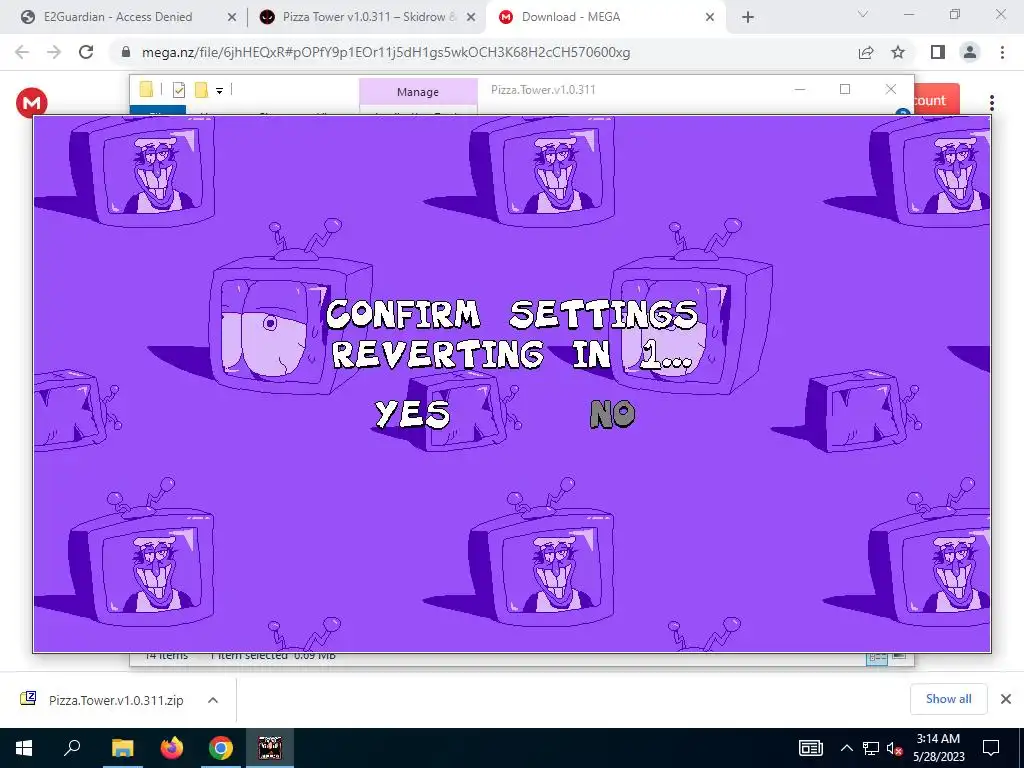
Task: Open Chrome three-dot menu
Action: point(1002,52)
